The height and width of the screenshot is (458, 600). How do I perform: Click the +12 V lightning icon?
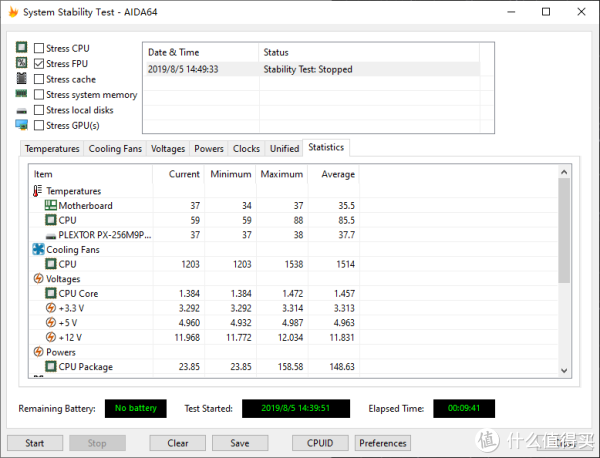51,337
